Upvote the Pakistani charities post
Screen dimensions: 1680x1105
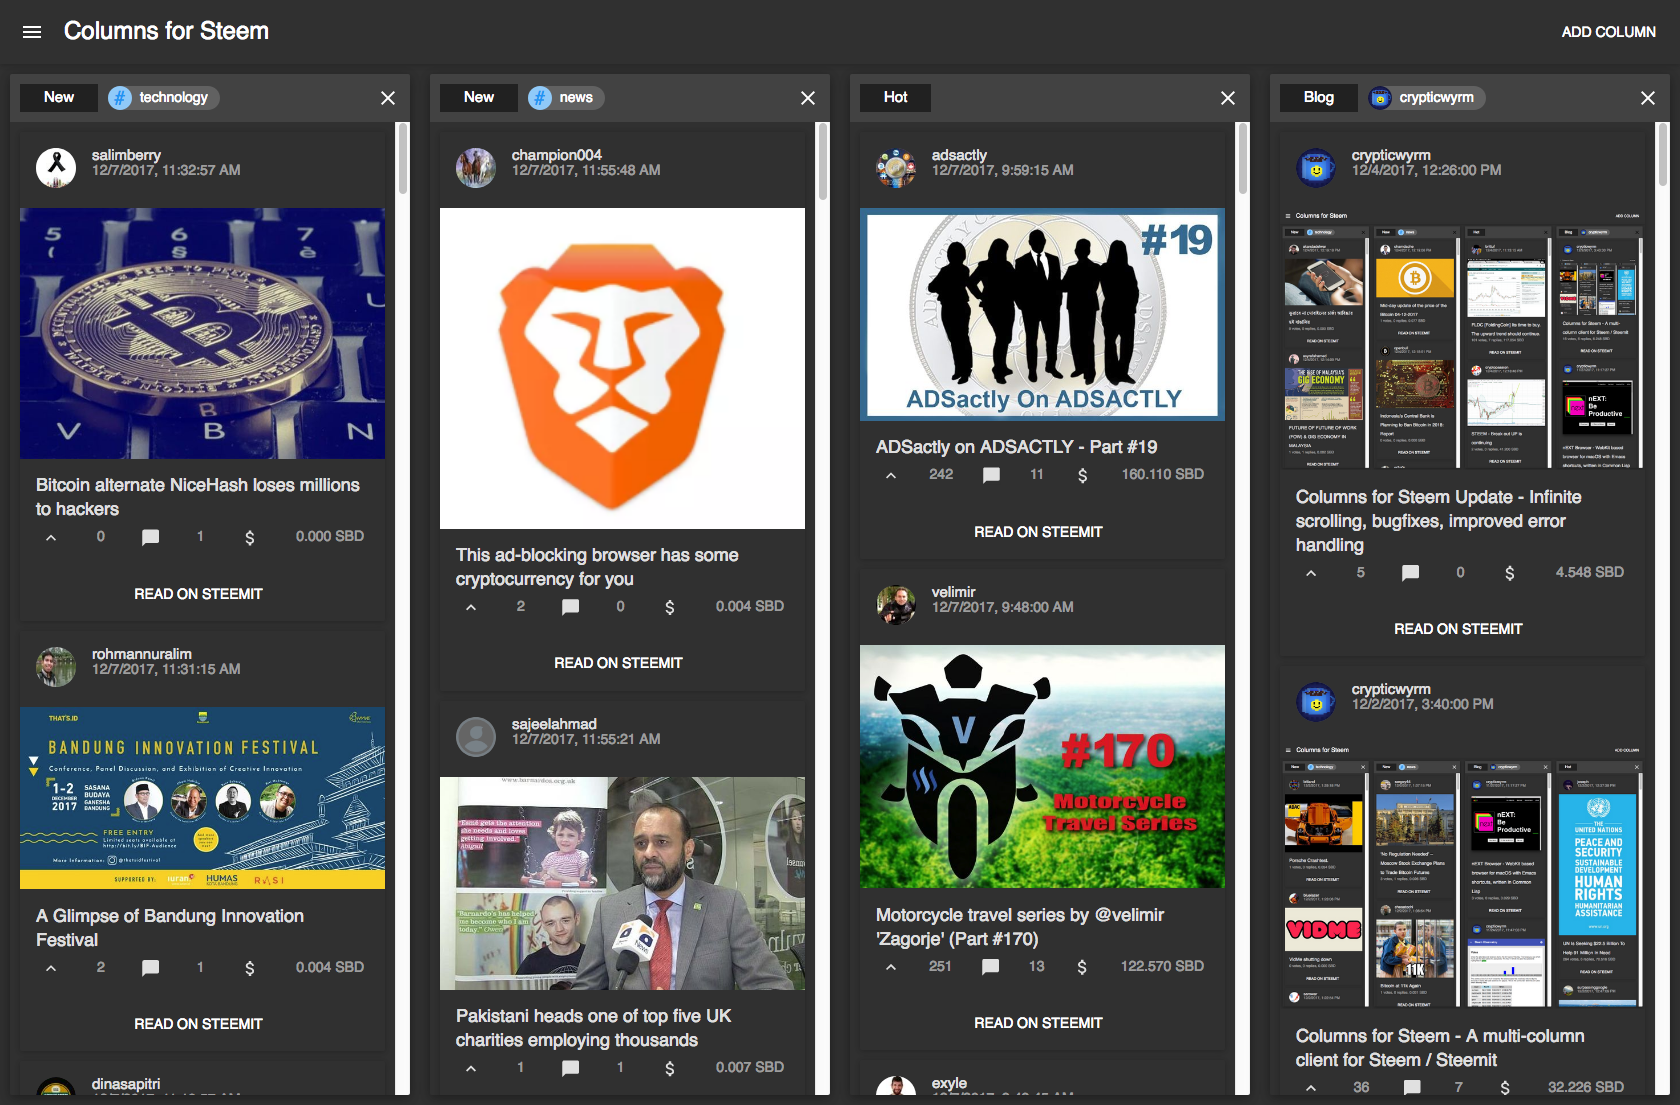point(471,1068)
